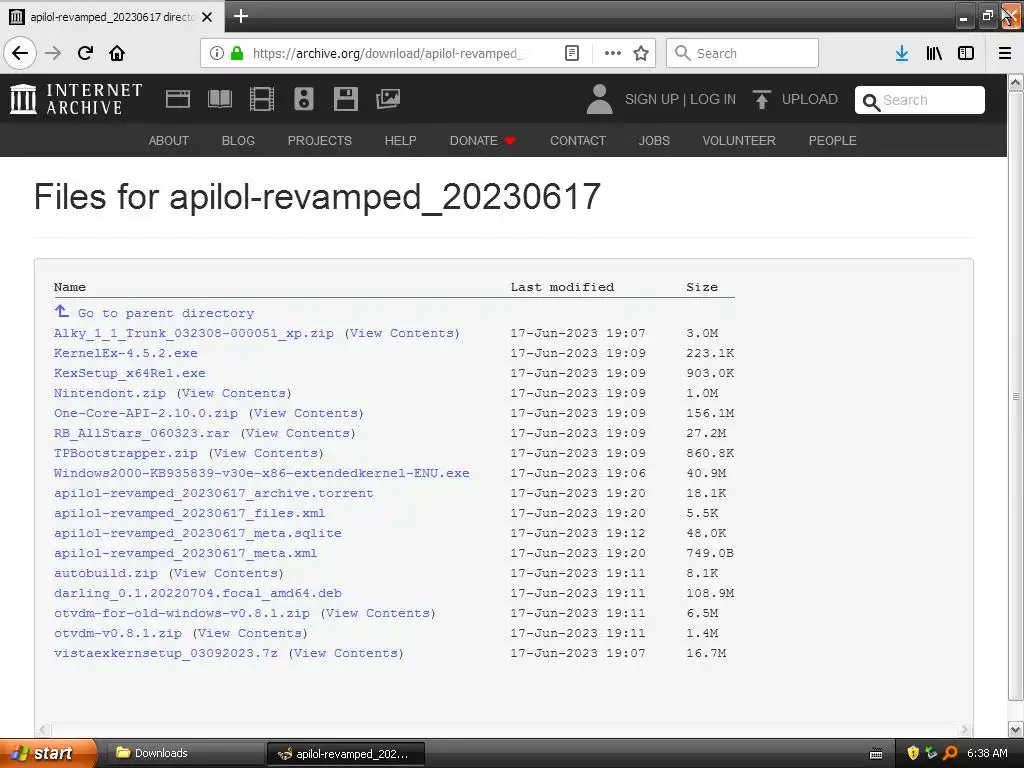The image size is (1024, 768).
Task: Bookmark this page with the star
Action: 641,53
